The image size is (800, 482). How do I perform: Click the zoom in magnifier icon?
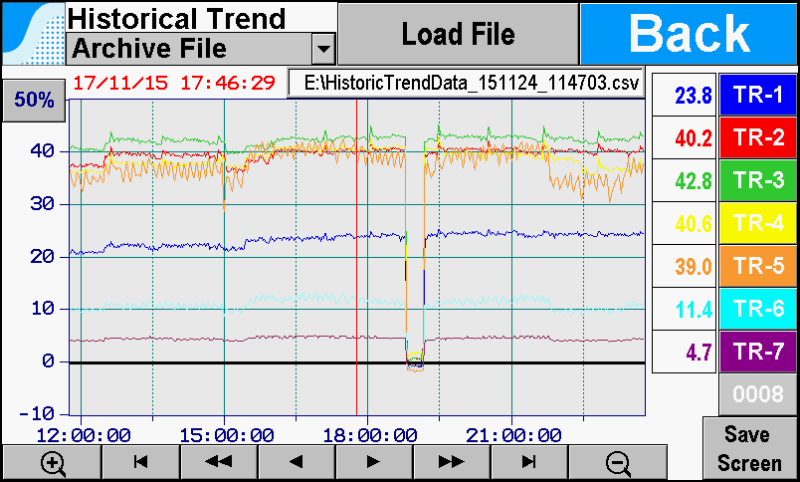coord(51,462)
